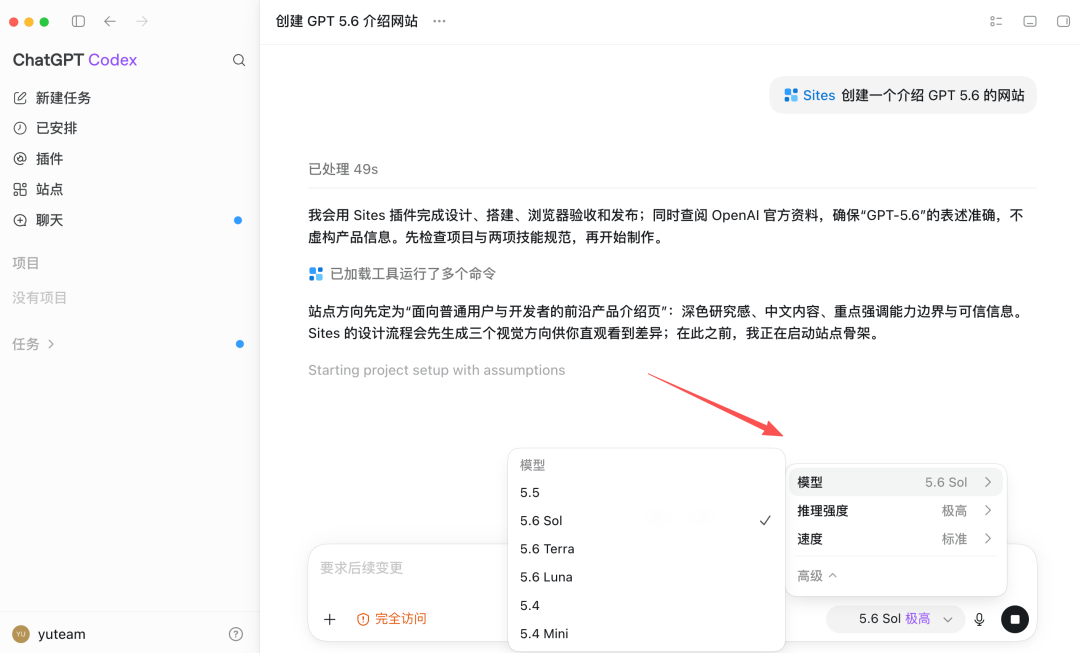Click the Sites link in the user message
Image resolution: width=1080 pixels, height=653 pixels.
tap(819, 95)
